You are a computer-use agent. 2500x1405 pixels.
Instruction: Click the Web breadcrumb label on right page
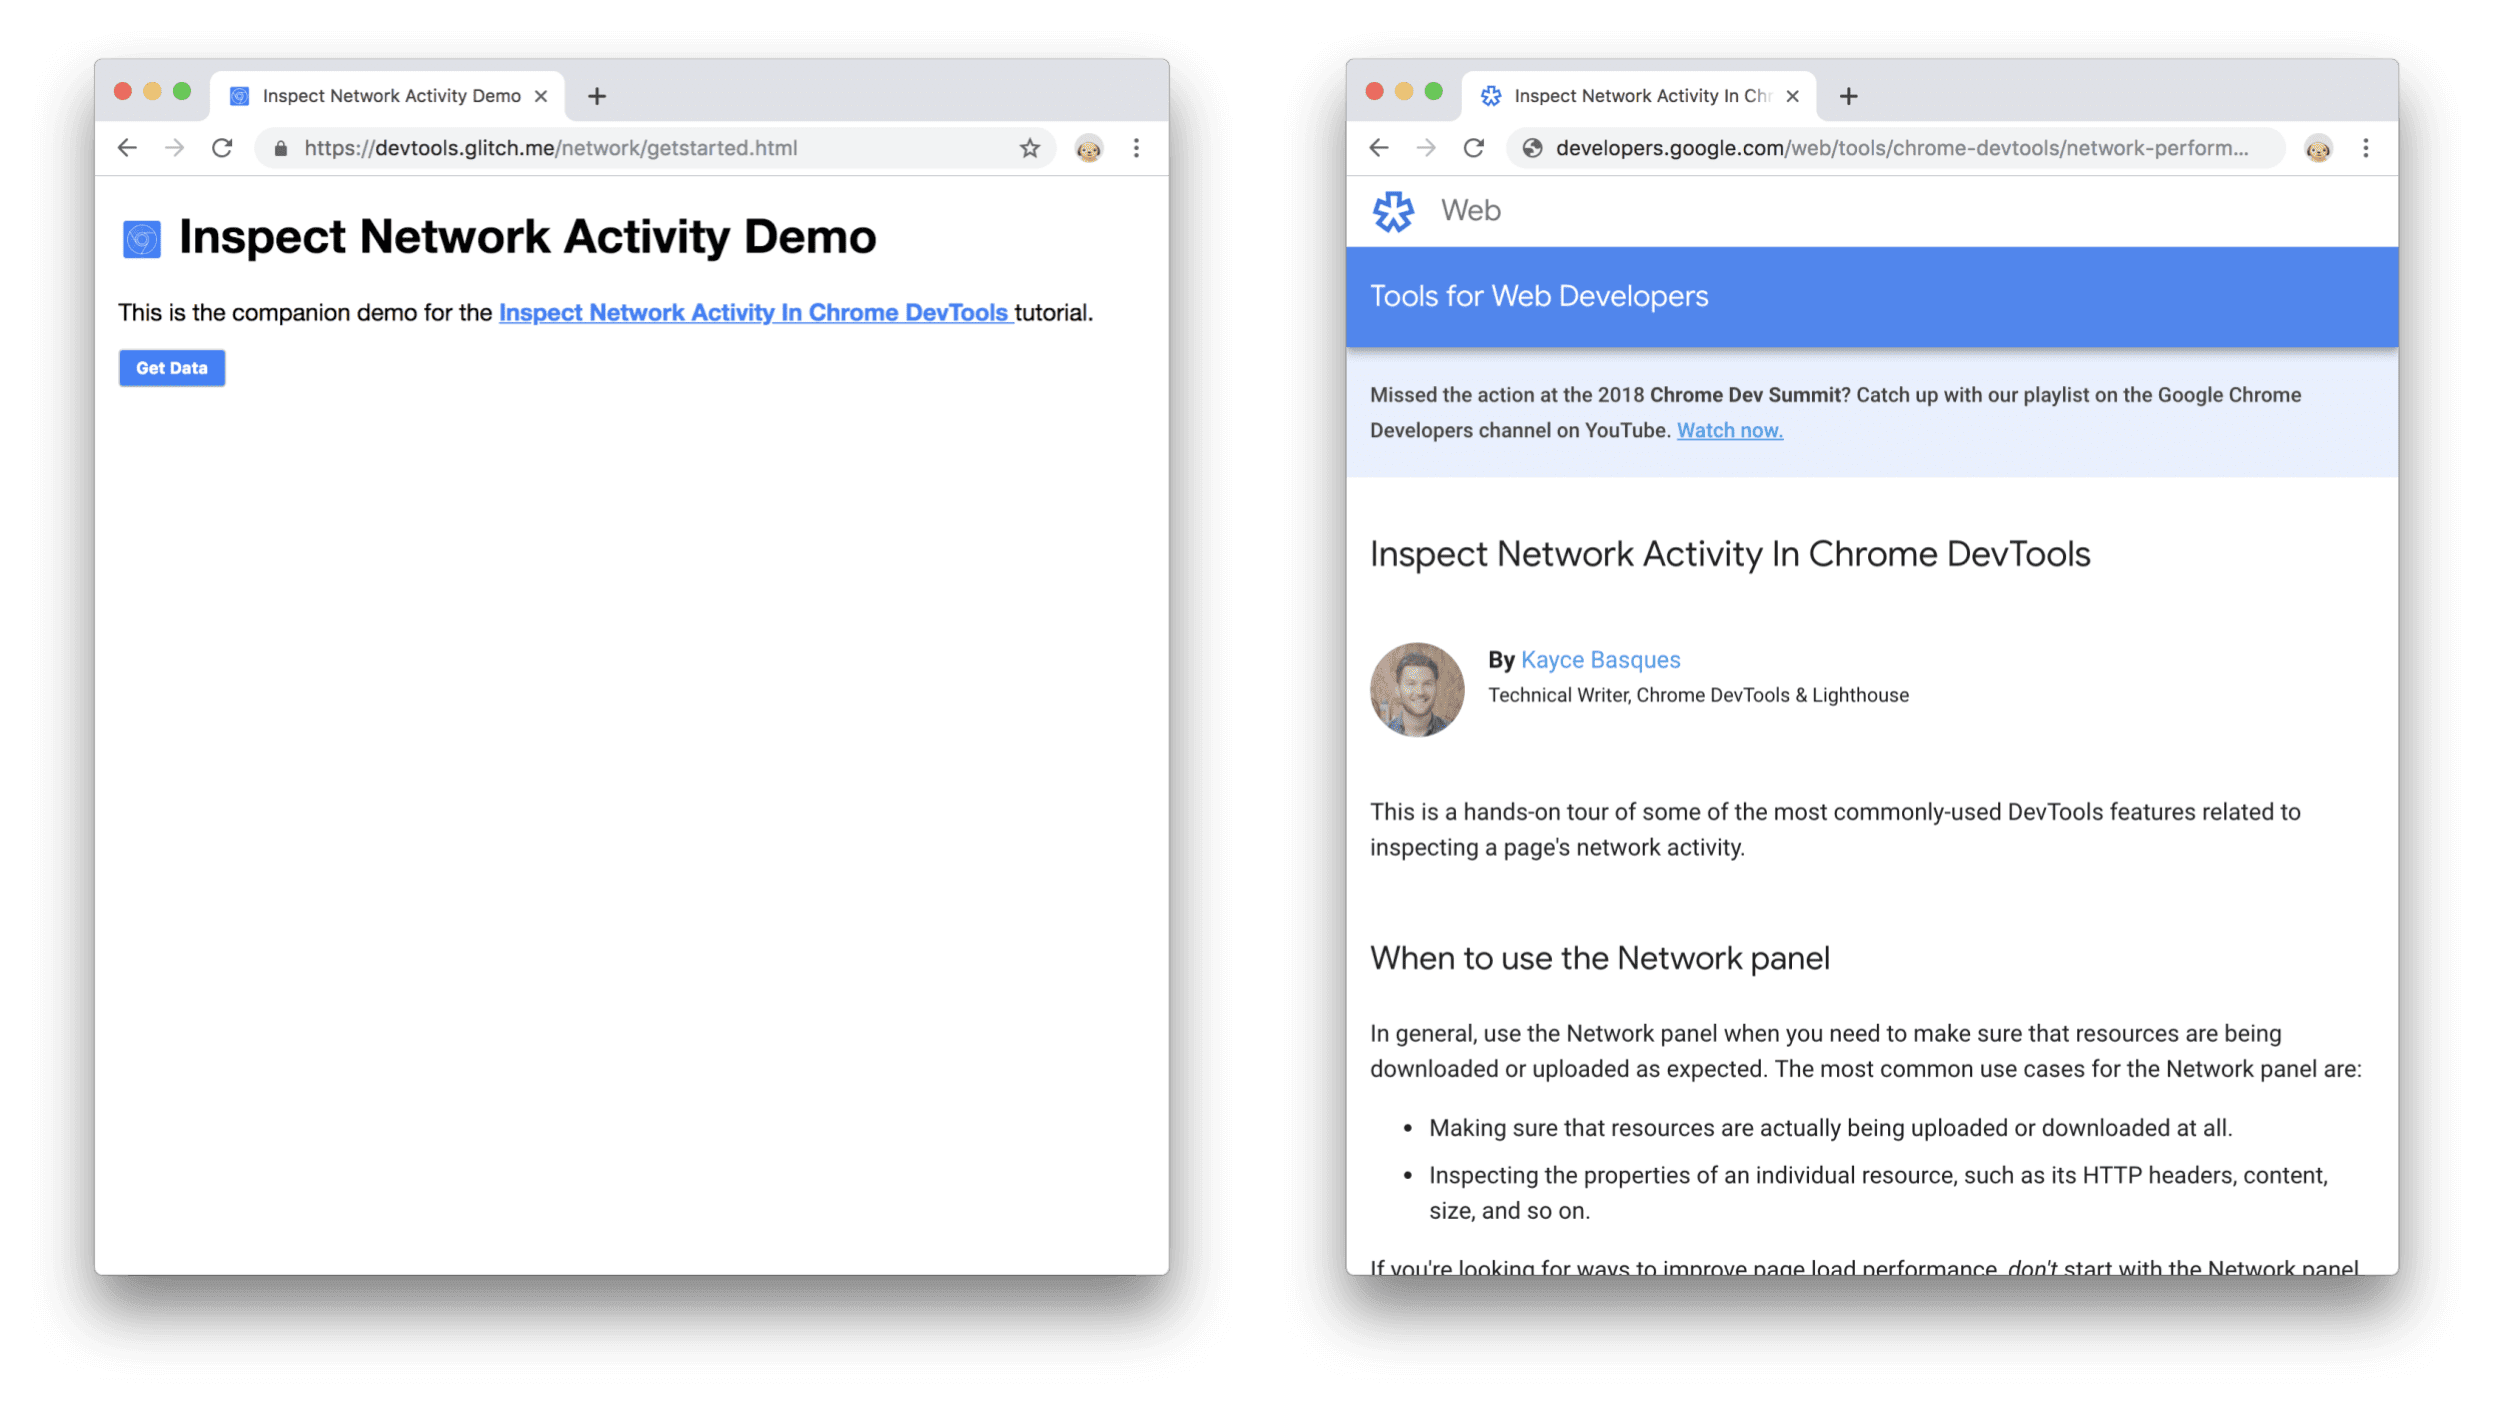tap(1470, 210)
